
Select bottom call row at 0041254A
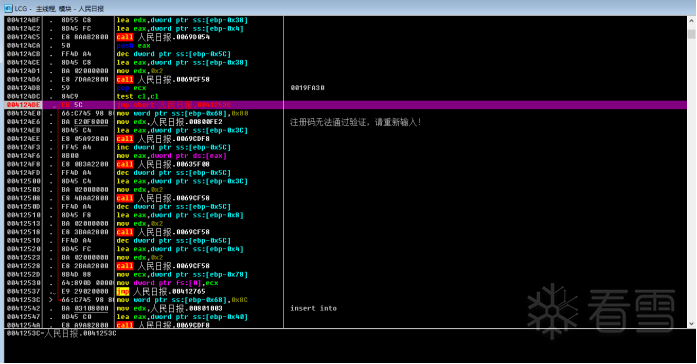[x=163, y=325]
